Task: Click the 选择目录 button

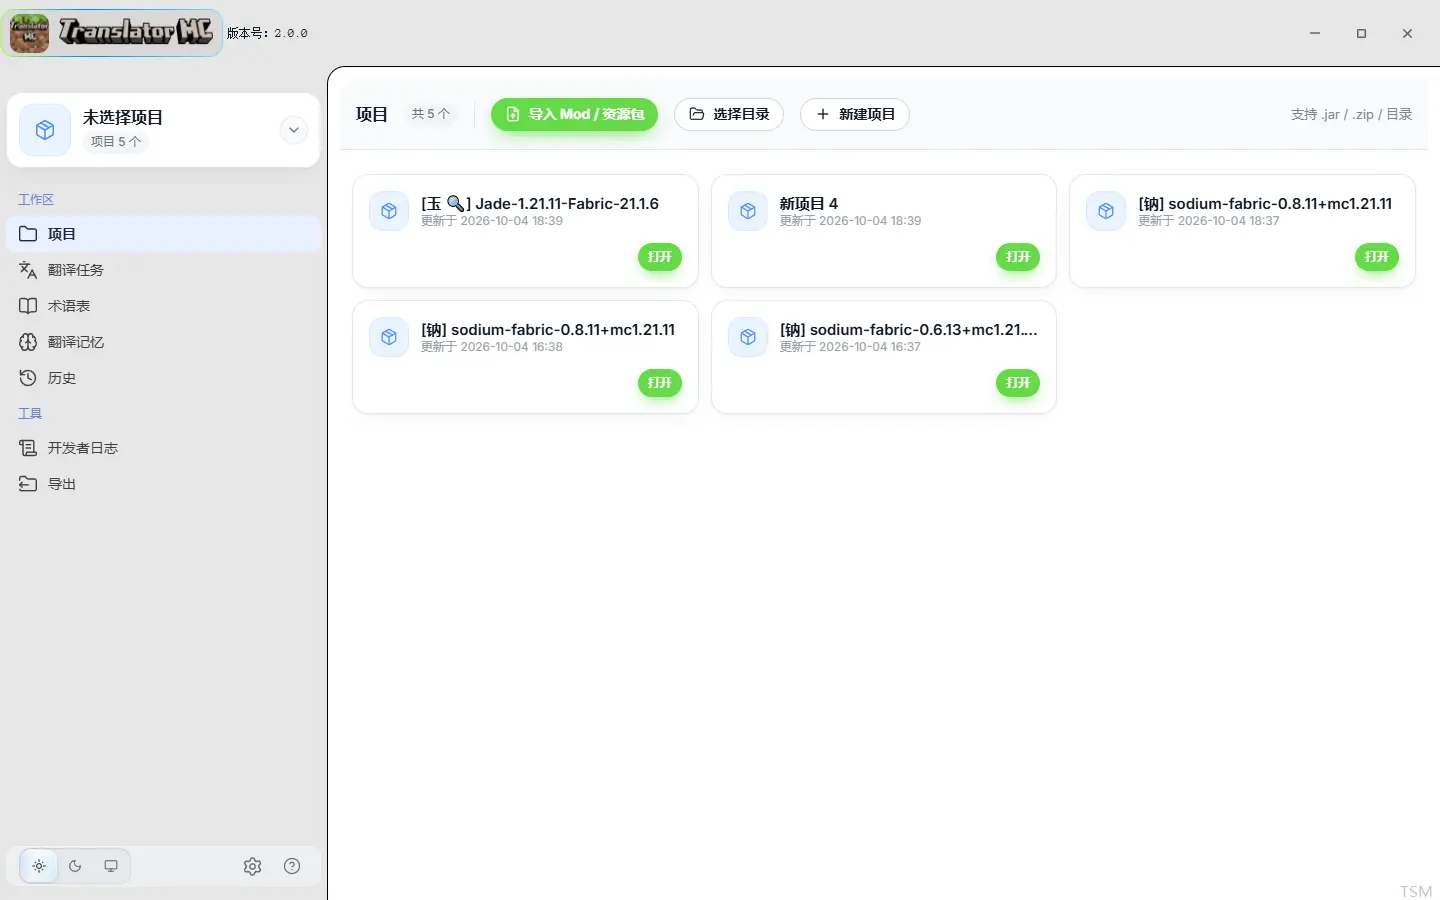Action: coord(729,114)
